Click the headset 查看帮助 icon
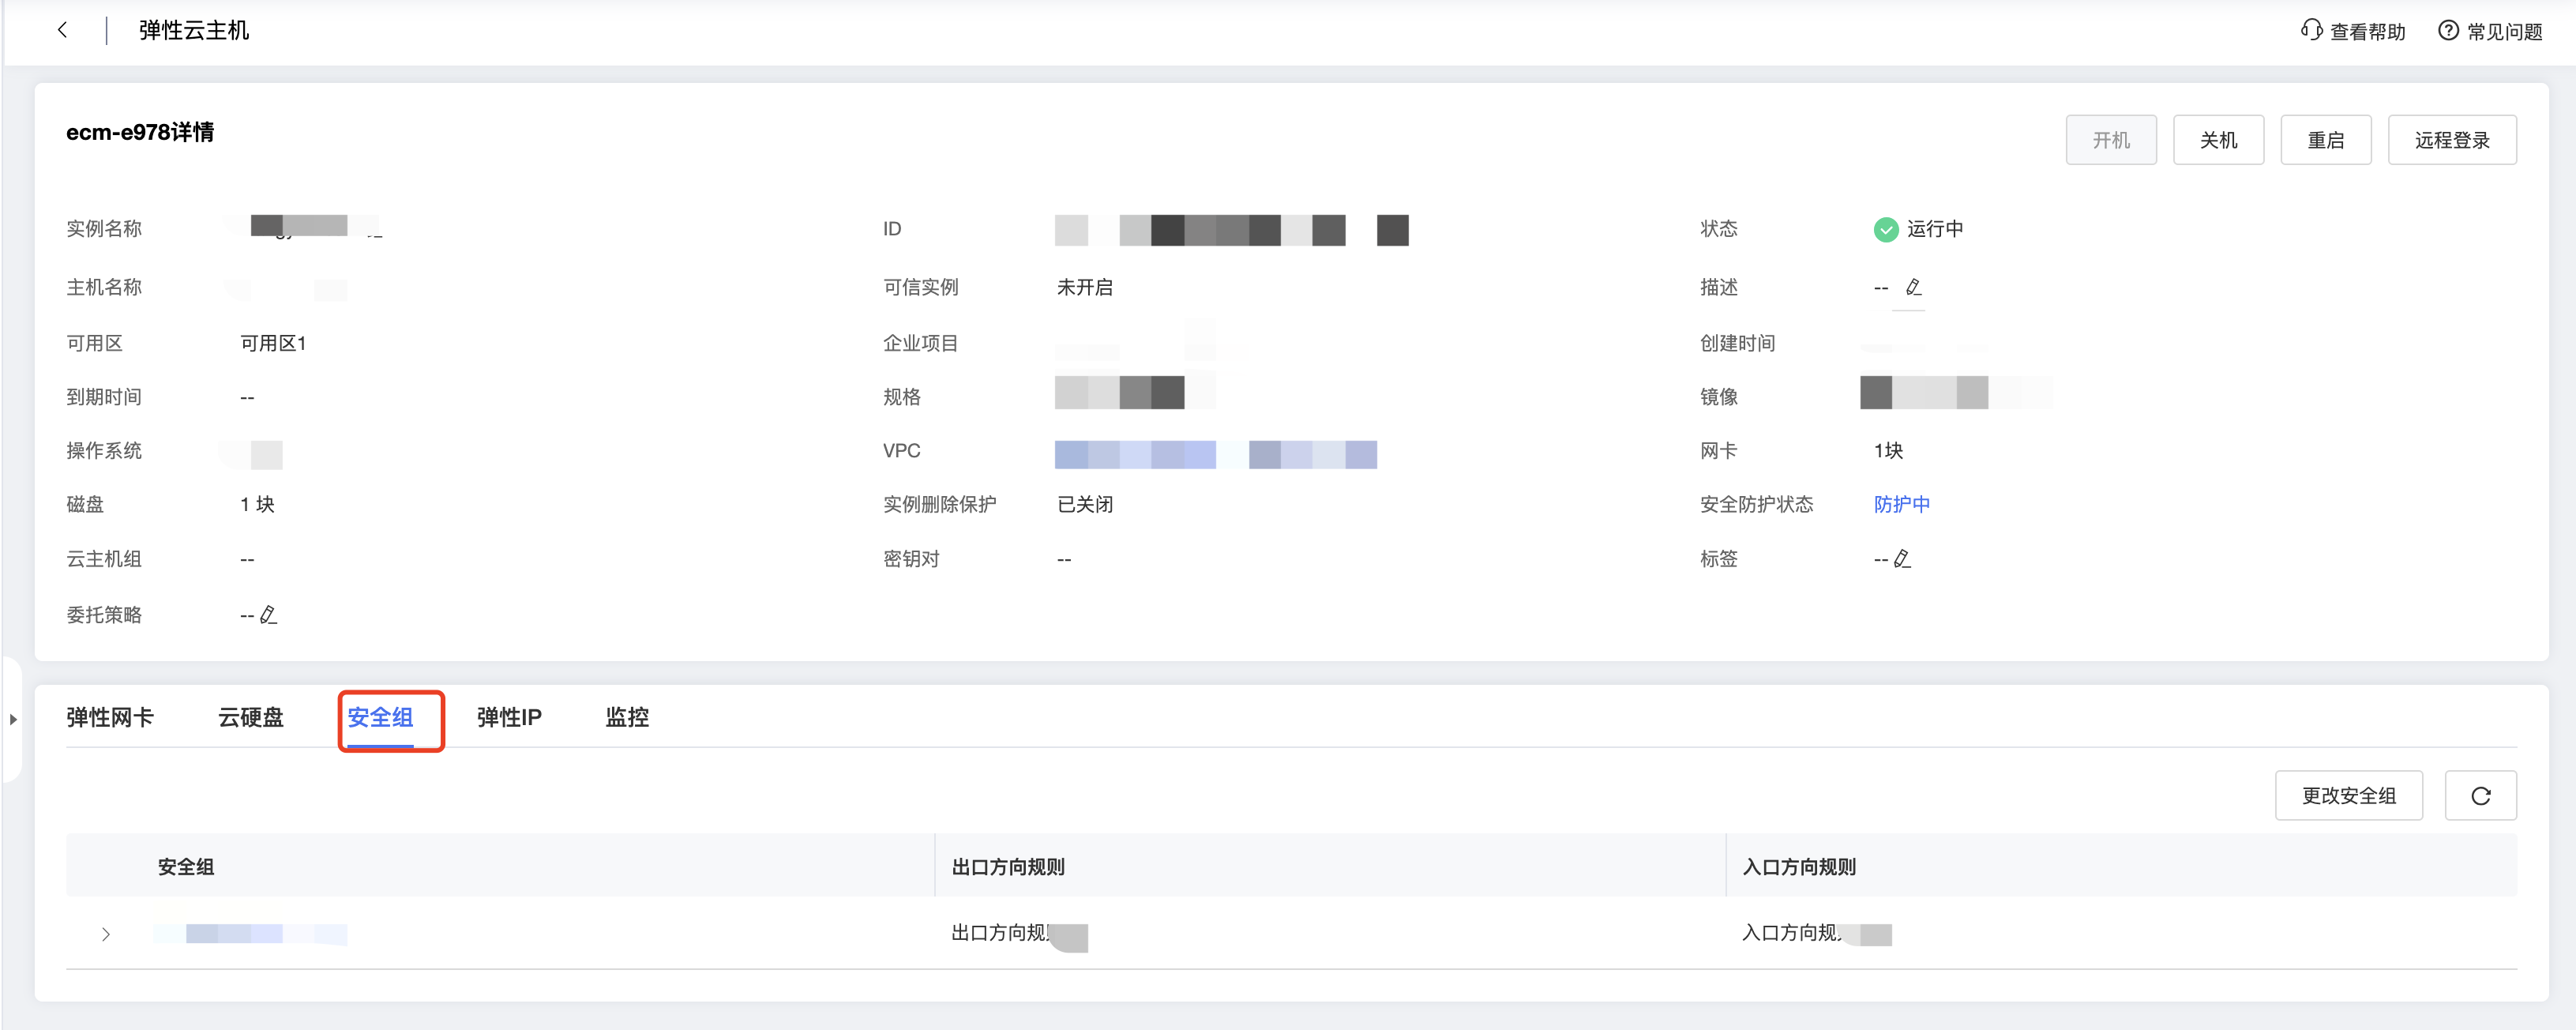The width and height of the screenshot is (2576, 1030). pyautogui.click(x=2311, y=30)
